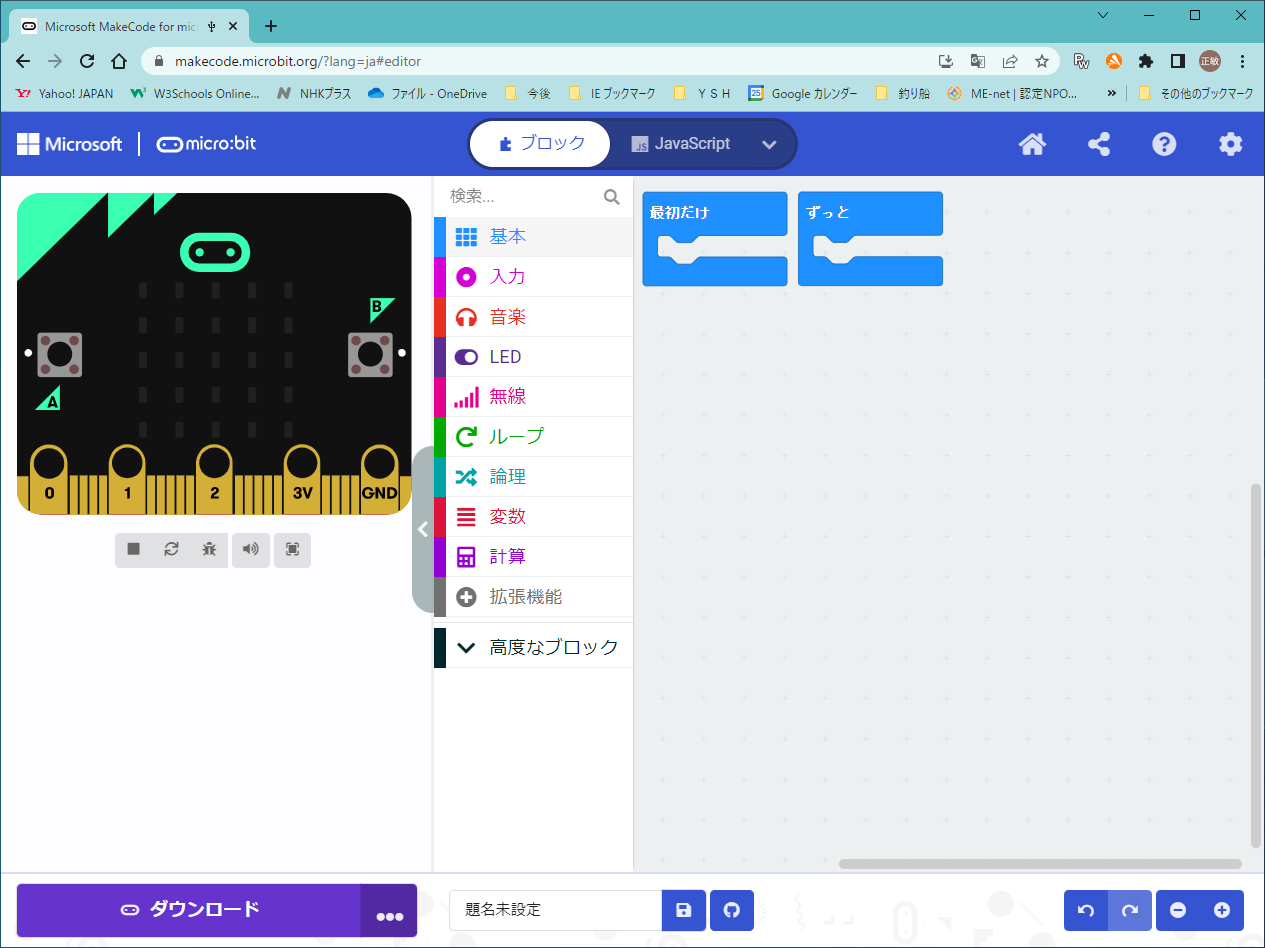Click the workspace vertical scrollbar
Viewport: 1265px width, 948px height.
(x=1256, y=665)
